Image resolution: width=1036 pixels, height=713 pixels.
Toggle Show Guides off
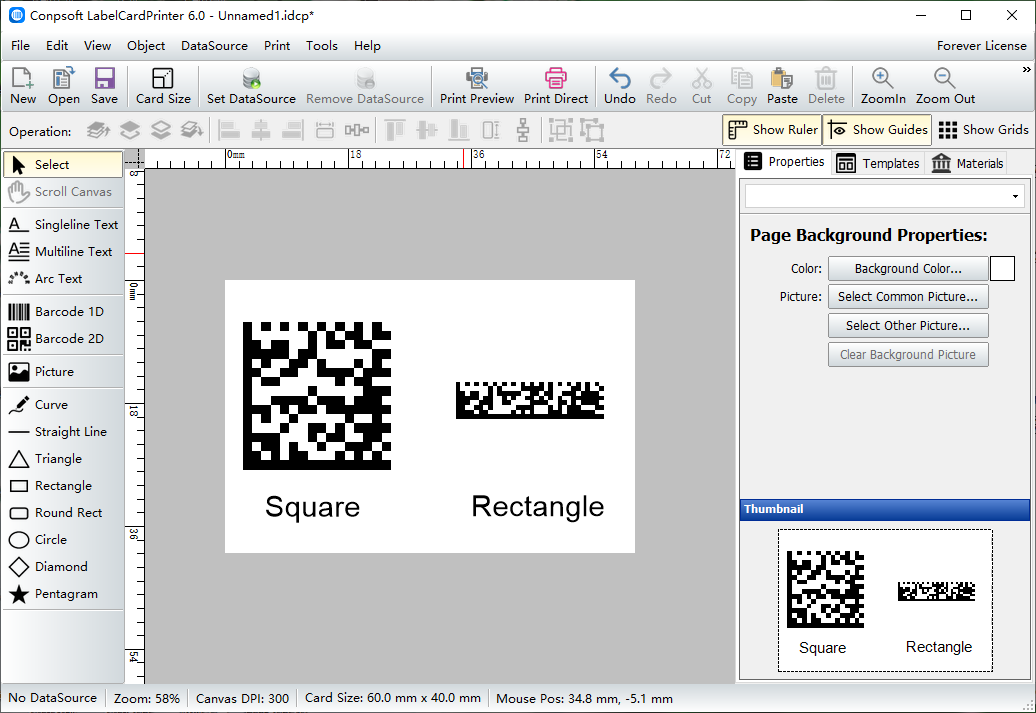pos(877,130)
